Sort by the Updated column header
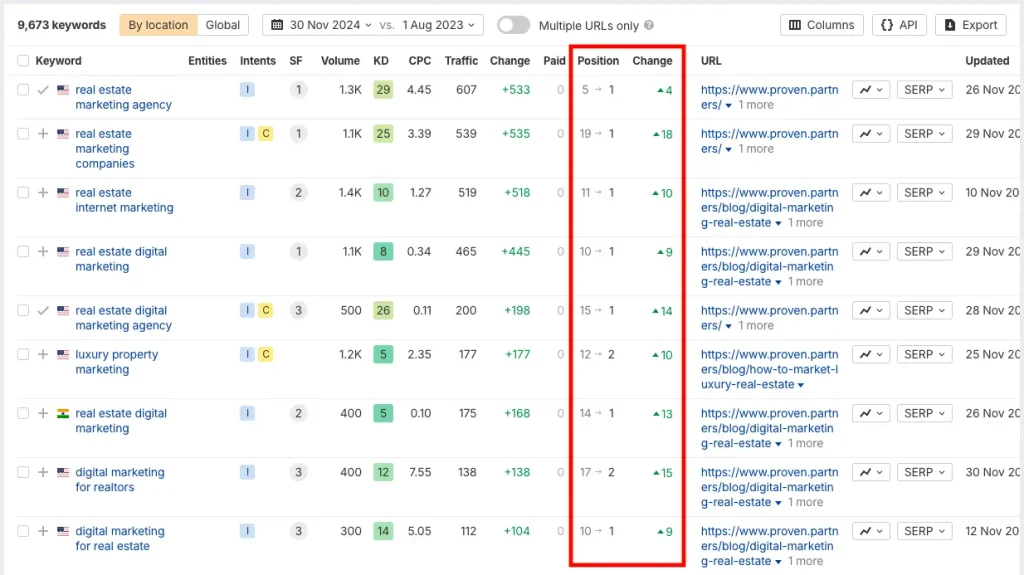Image resolution: width=1024 pixels, height=575 pixels. click(987, 61)
